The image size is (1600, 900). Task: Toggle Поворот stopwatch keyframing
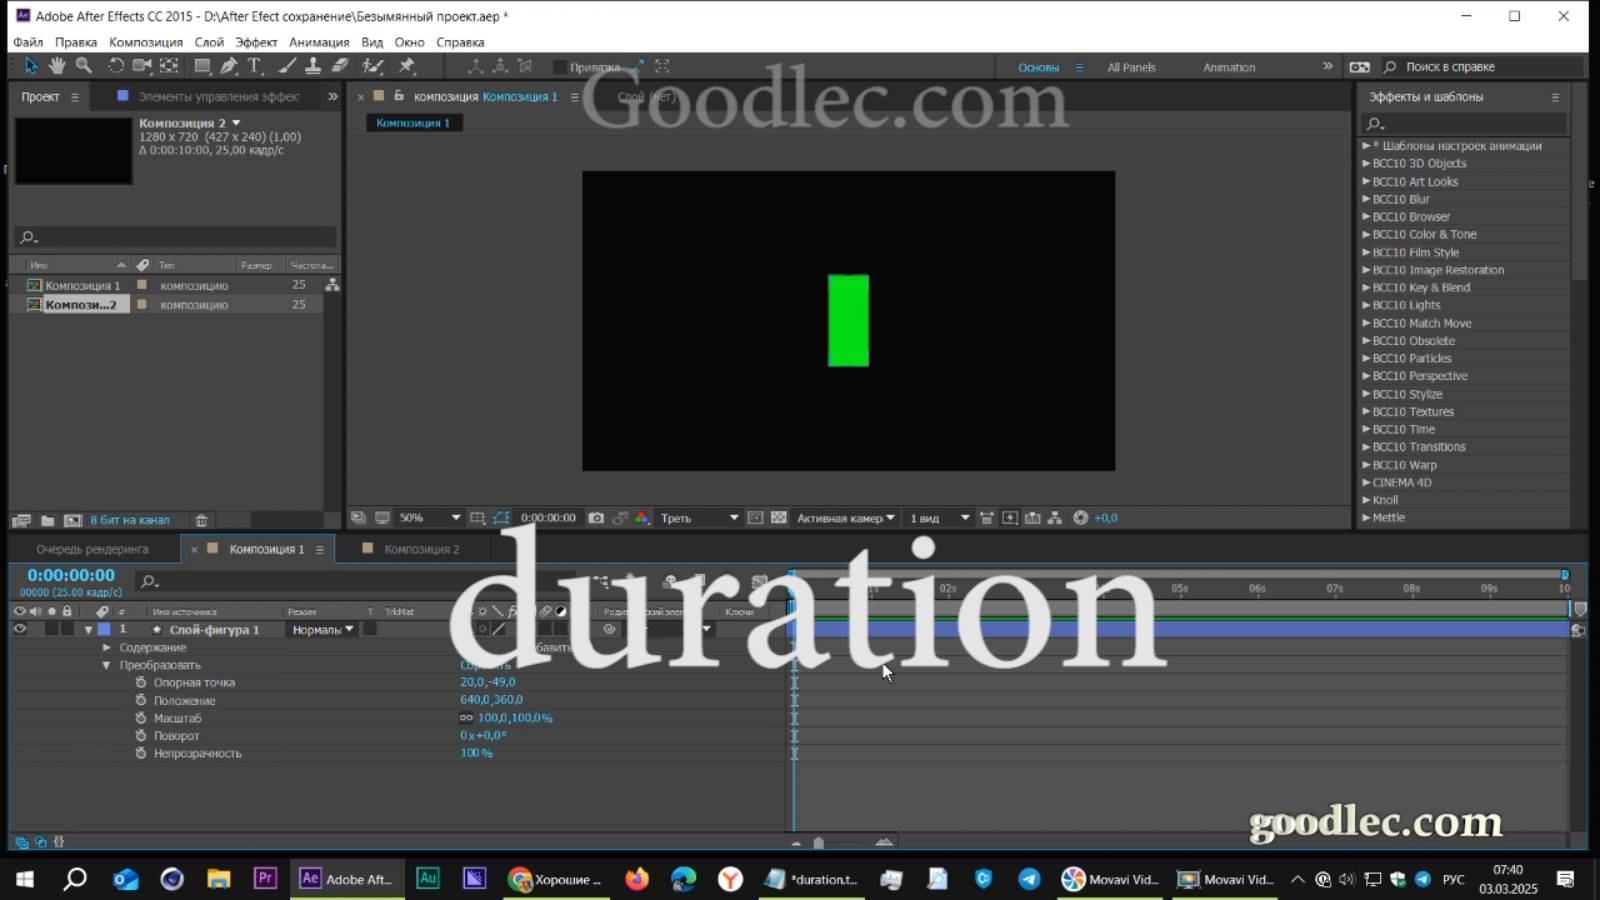[141, 735]
